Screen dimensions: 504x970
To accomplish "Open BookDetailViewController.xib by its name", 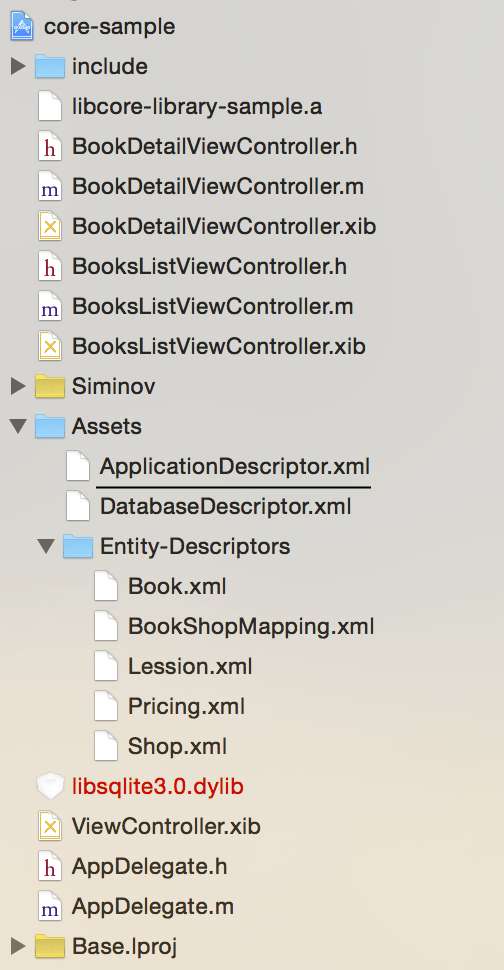I will tap(224, 226).
